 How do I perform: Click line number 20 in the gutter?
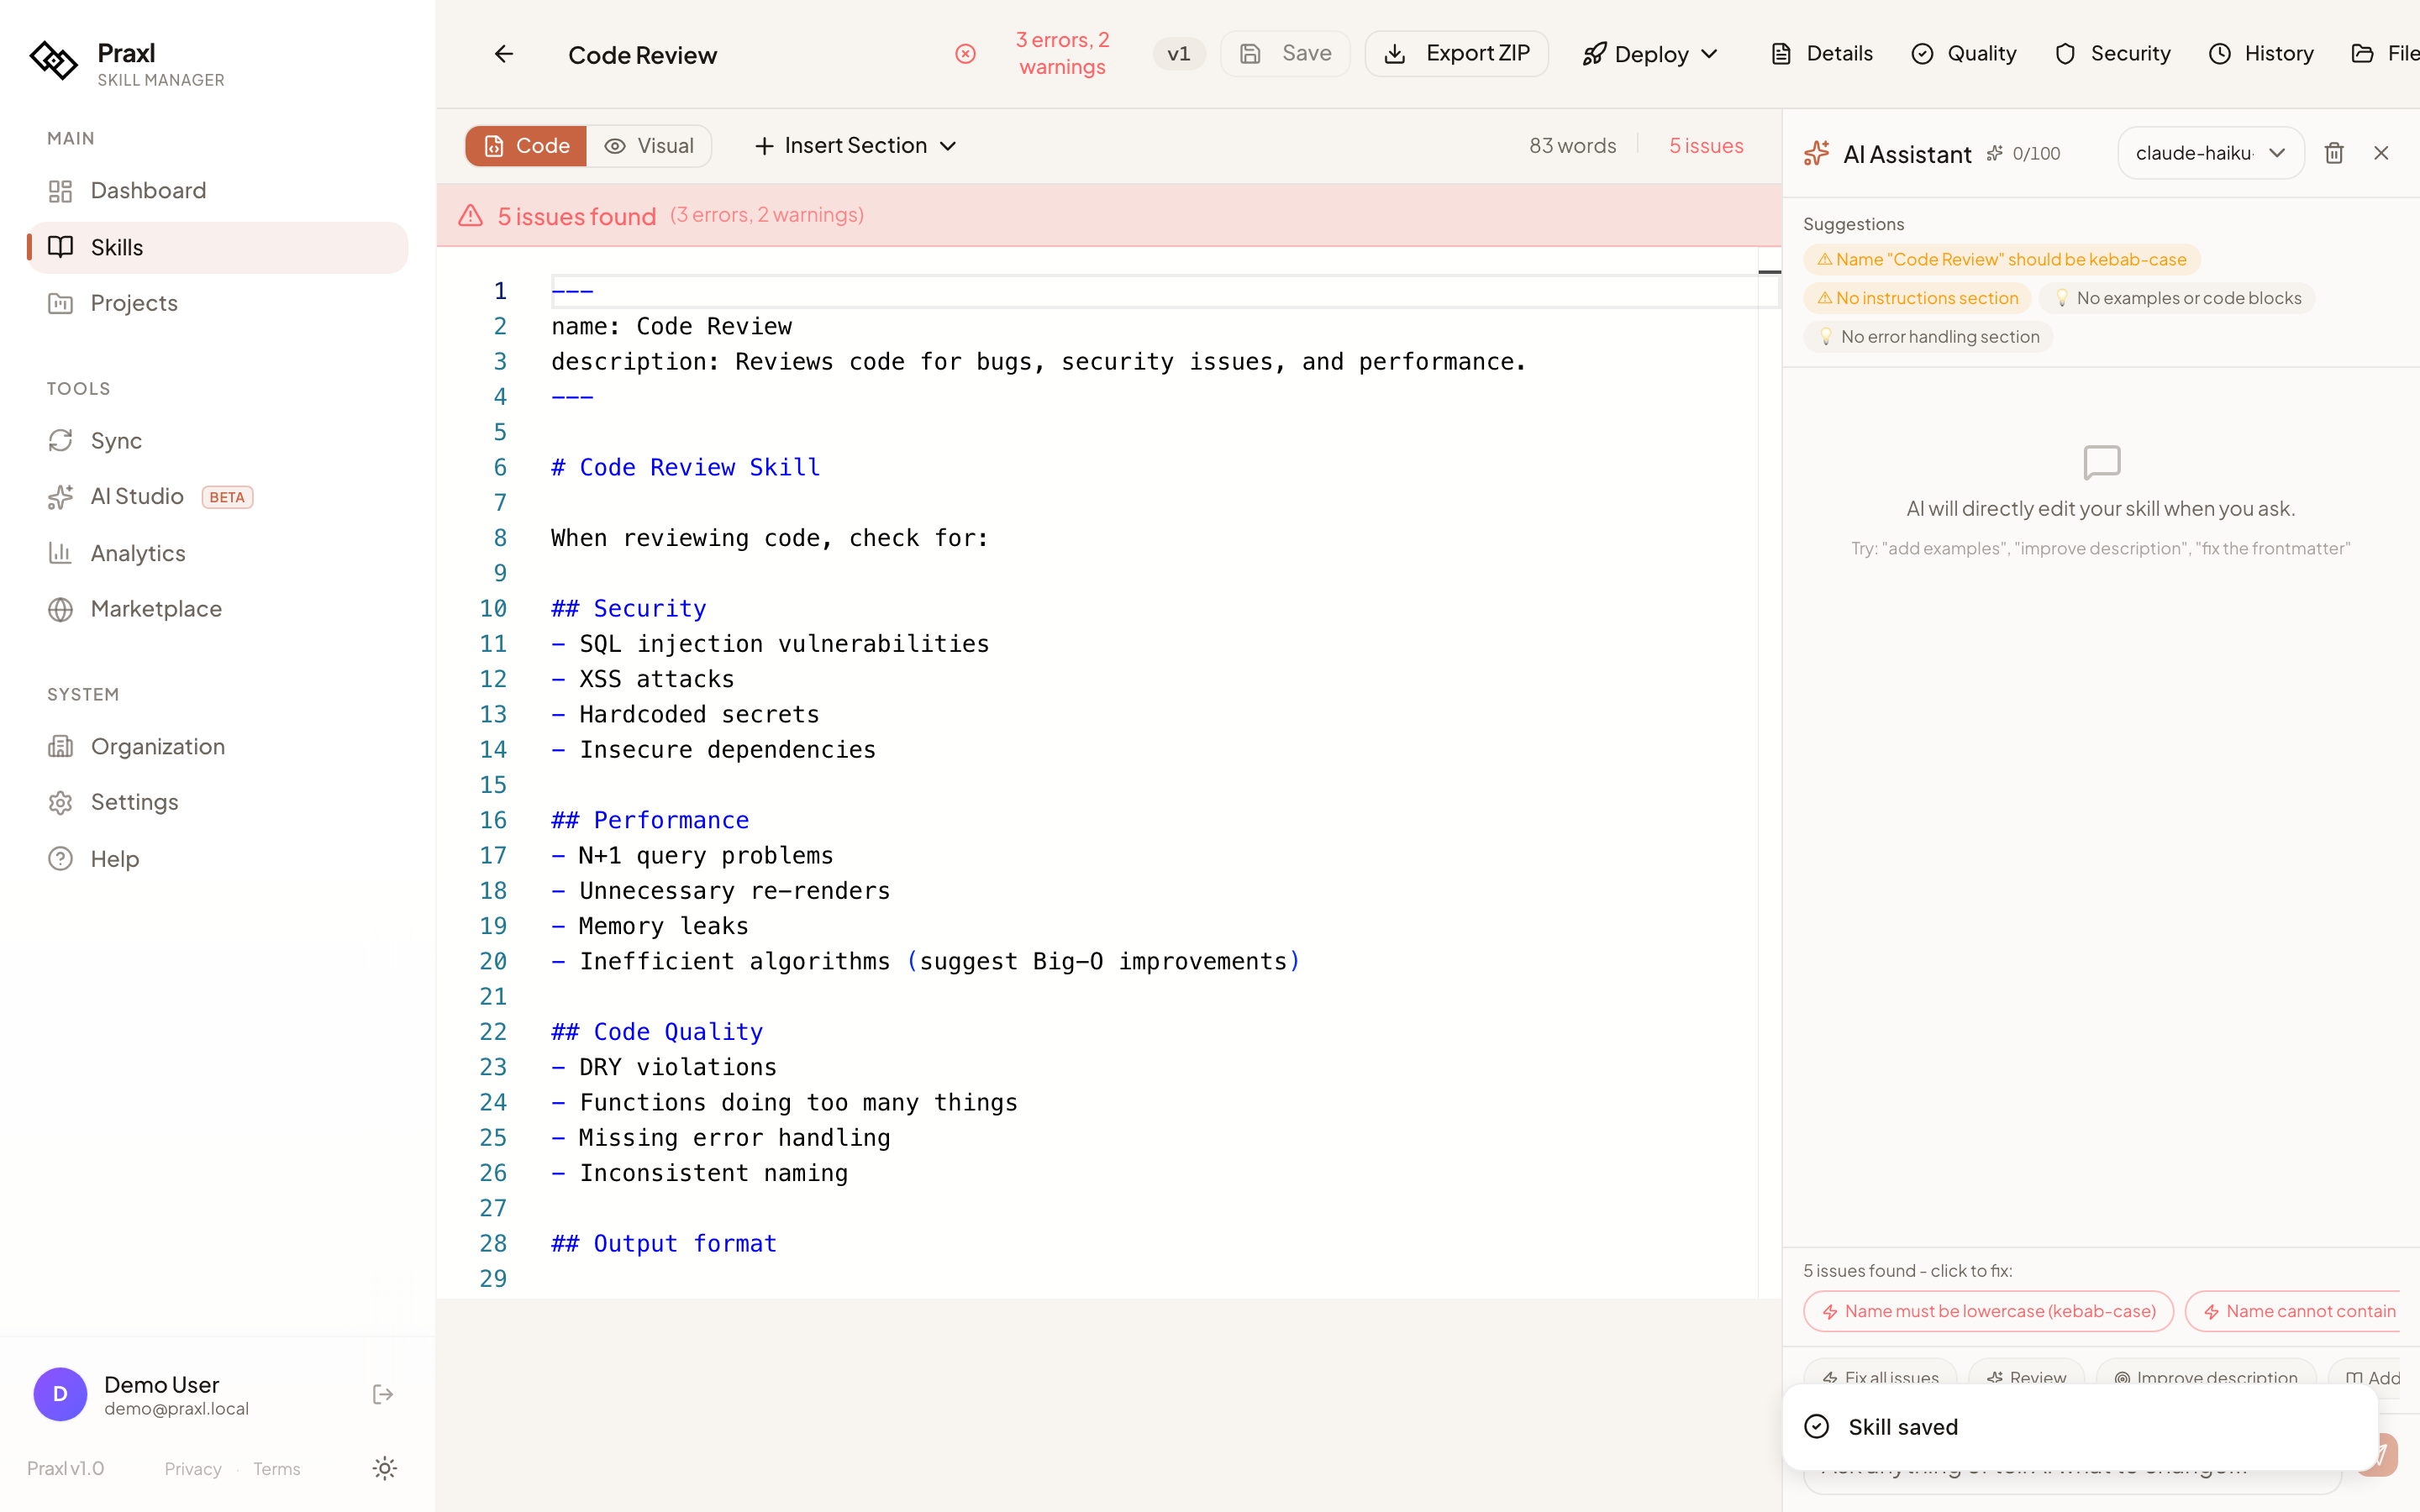coord(493,961)
